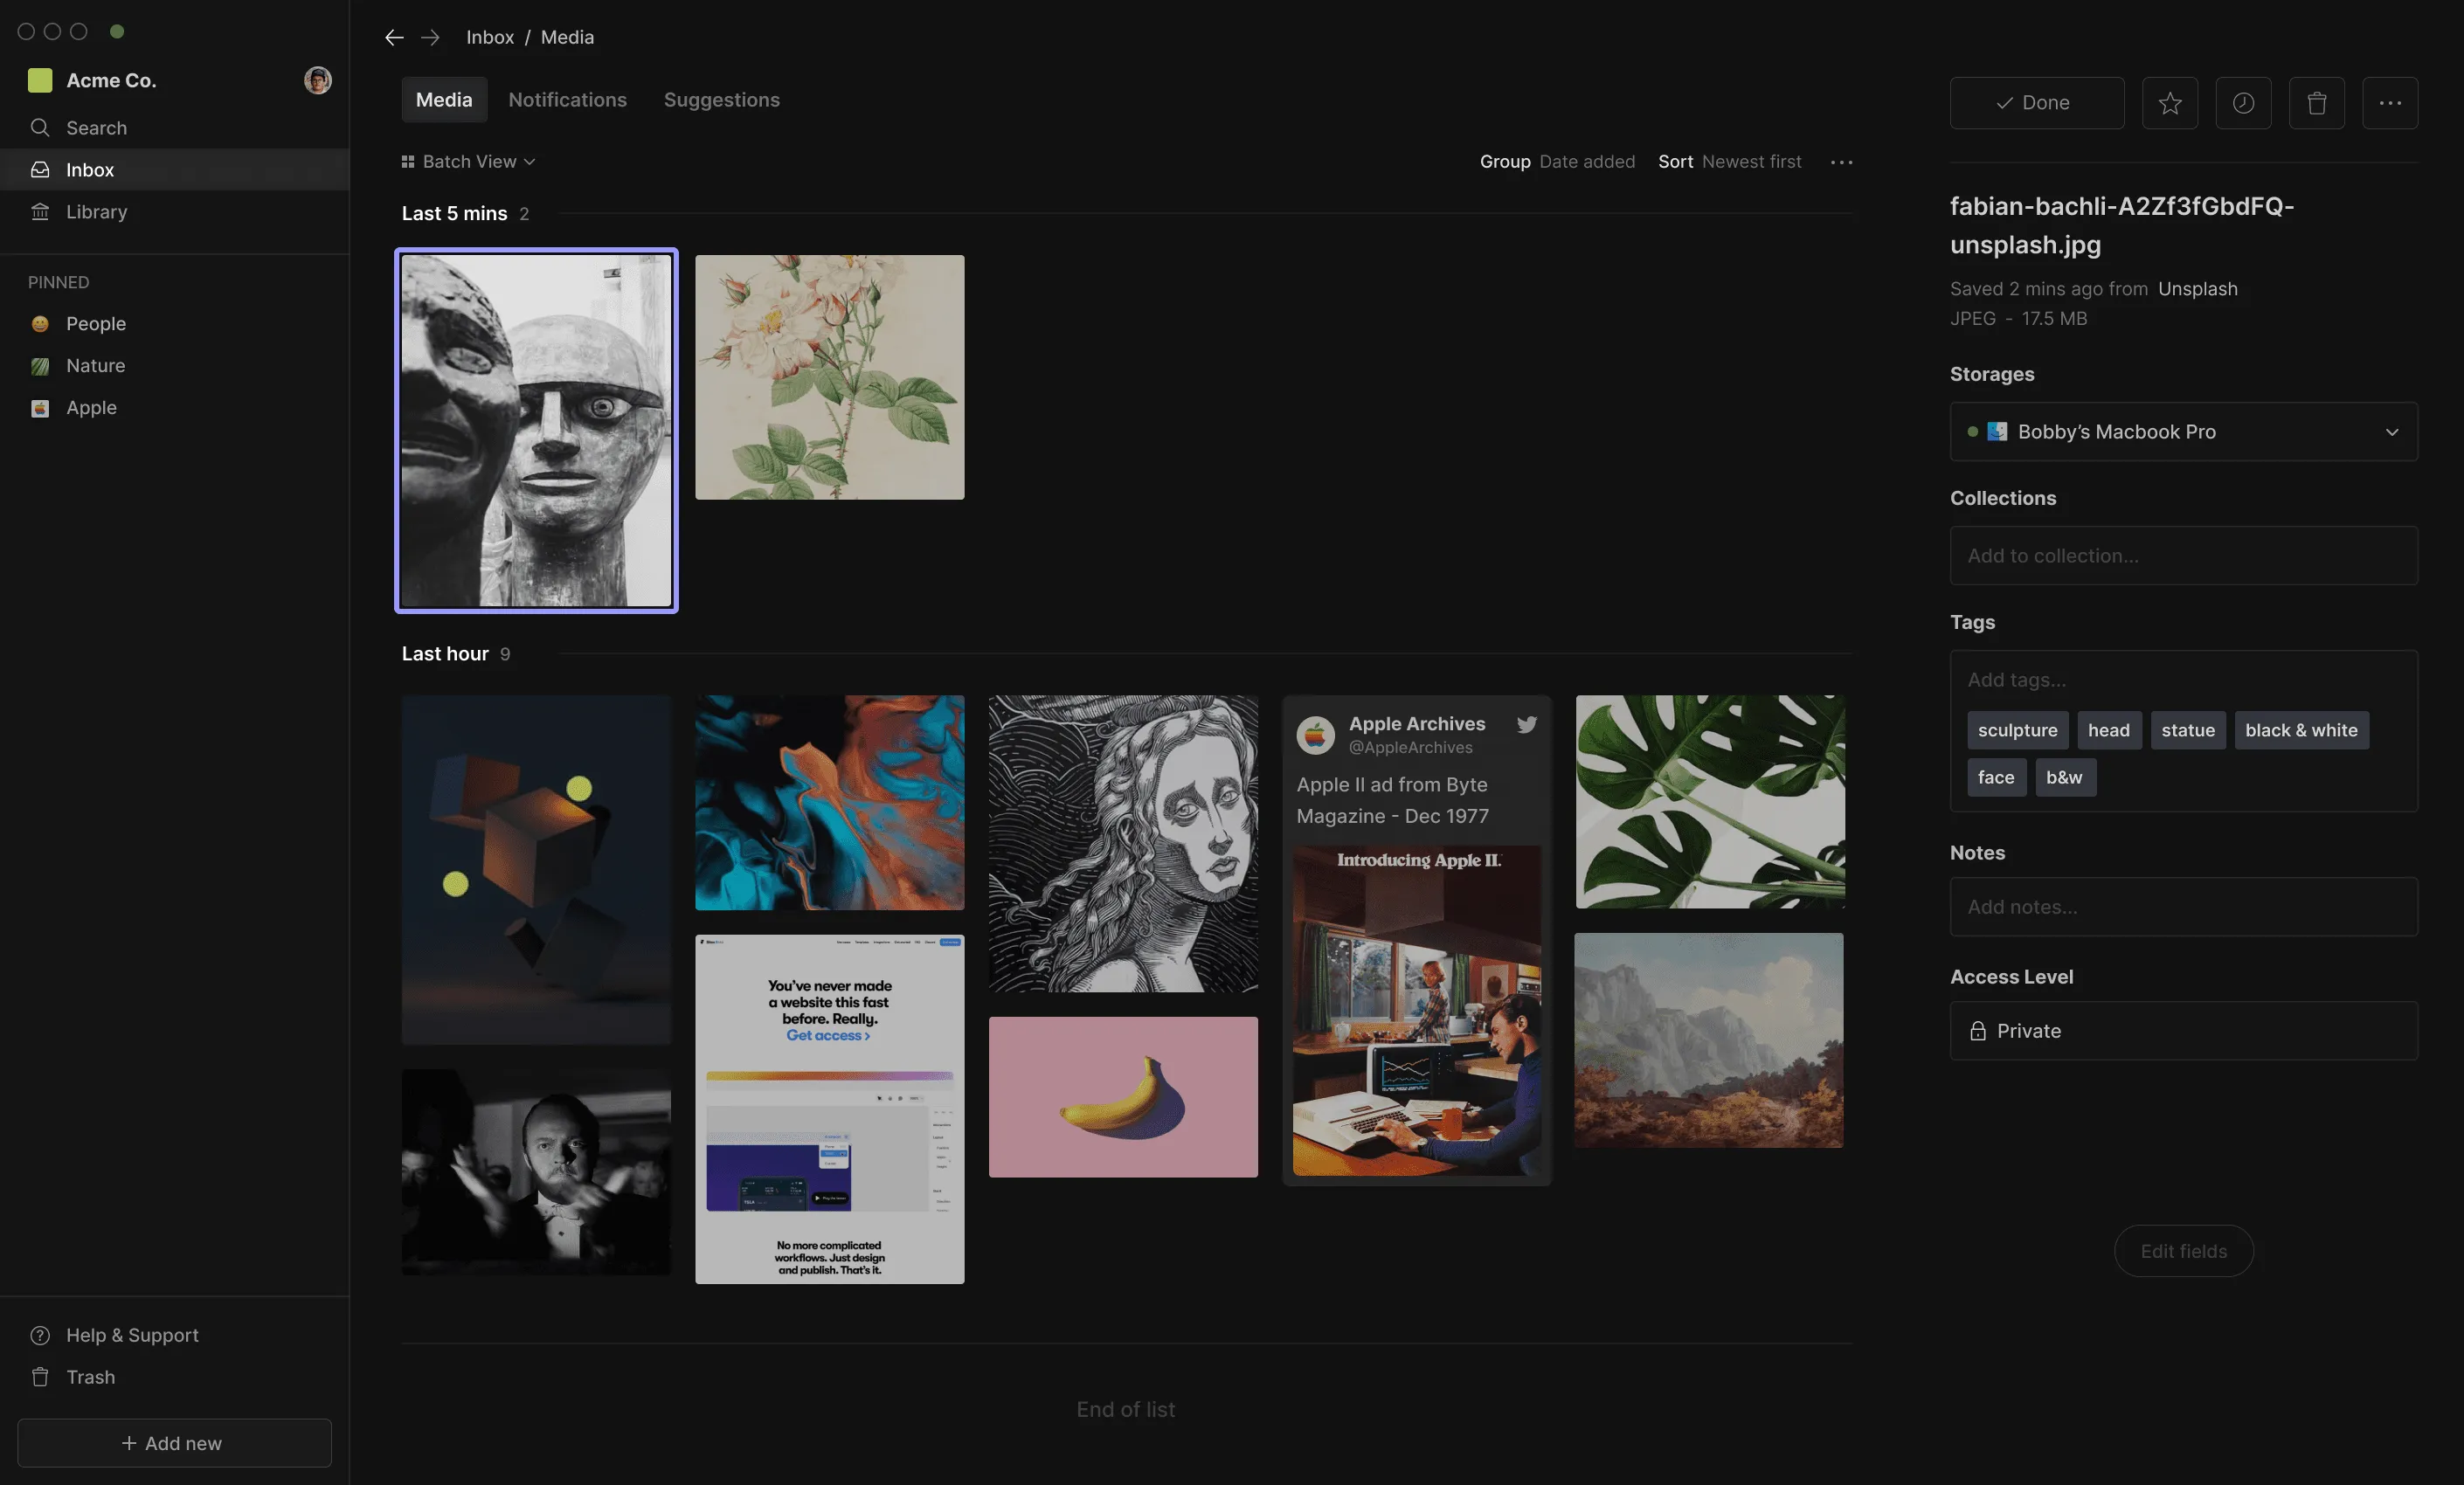Image resolution: width=2464 pixels, height=1485 pixels.
Task: Go back with the left arrow
Action: click(x=394, y=37)
